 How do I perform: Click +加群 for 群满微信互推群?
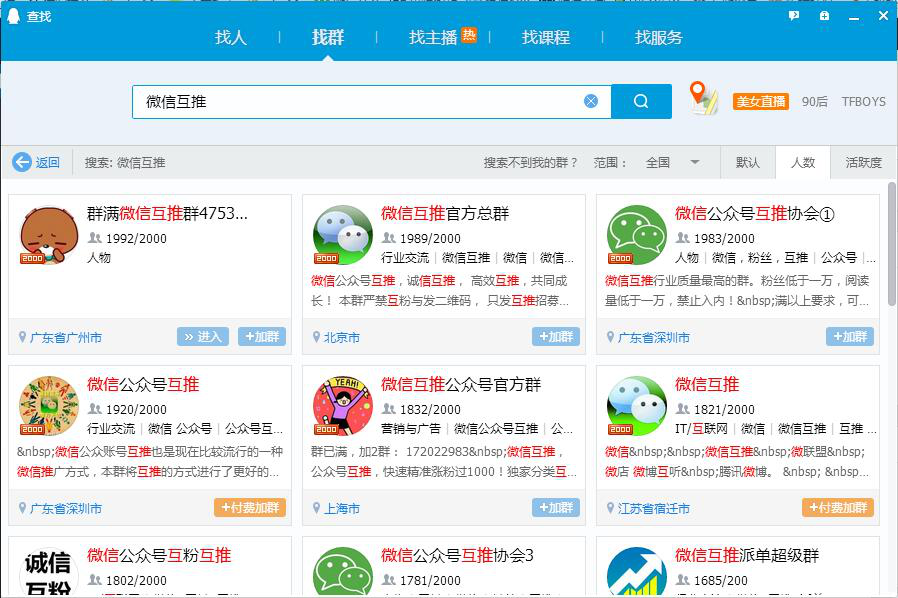coord(262,337)
